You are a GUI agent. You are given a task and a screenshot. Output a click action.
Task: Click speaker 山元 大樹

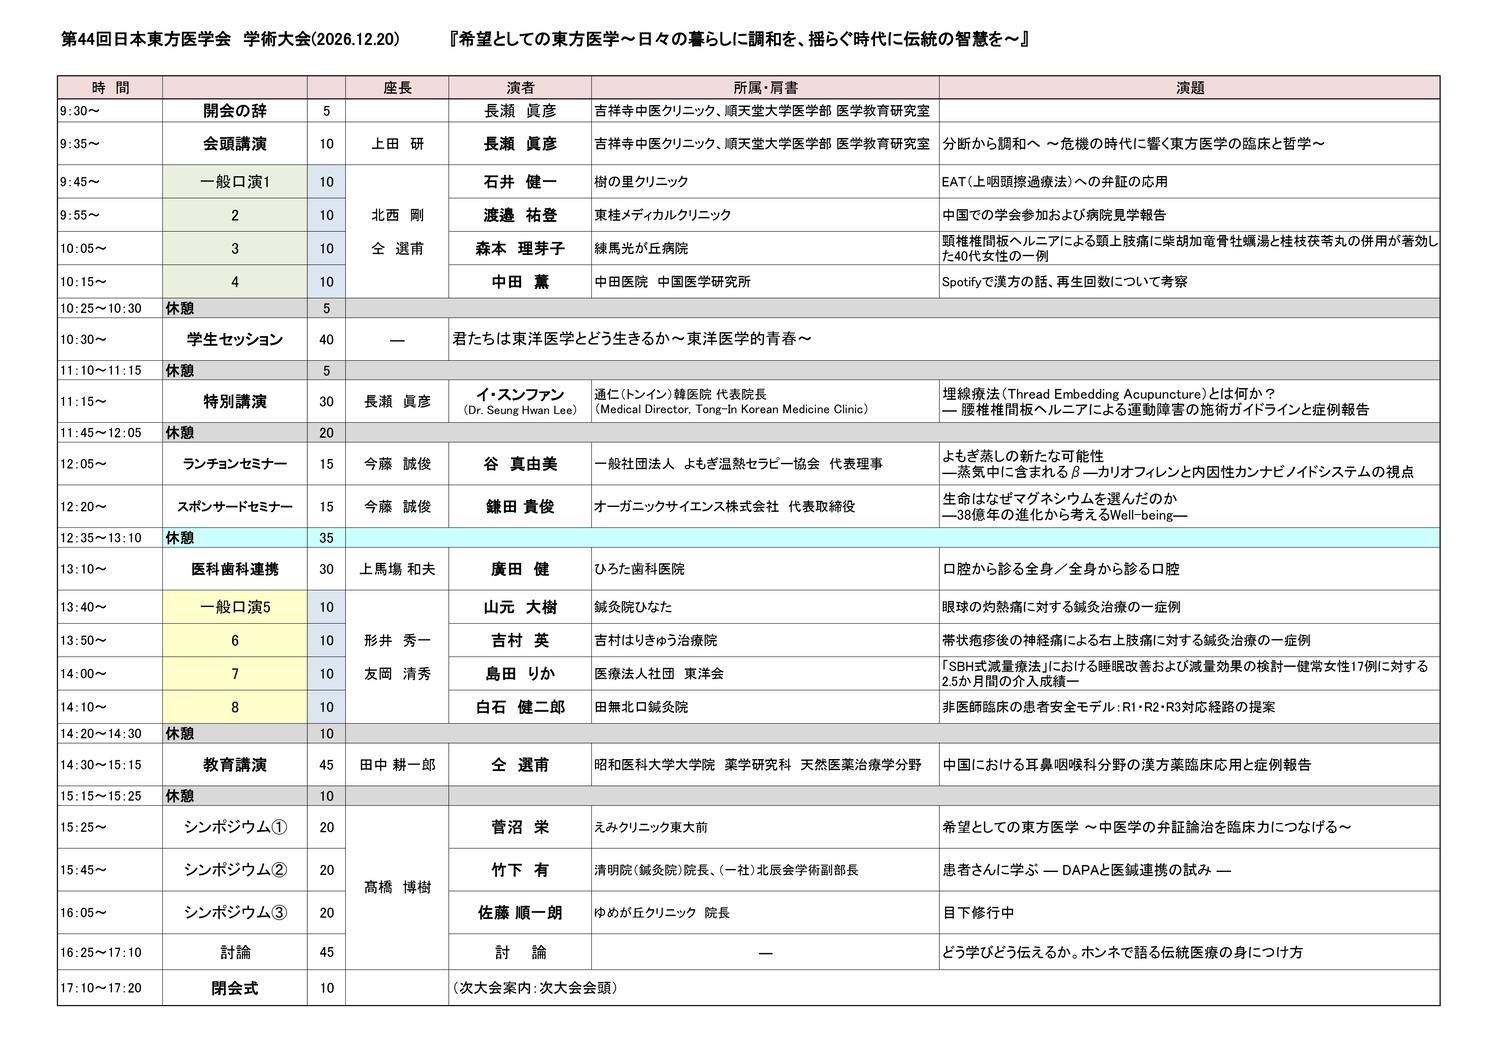[x=520, y=607]
